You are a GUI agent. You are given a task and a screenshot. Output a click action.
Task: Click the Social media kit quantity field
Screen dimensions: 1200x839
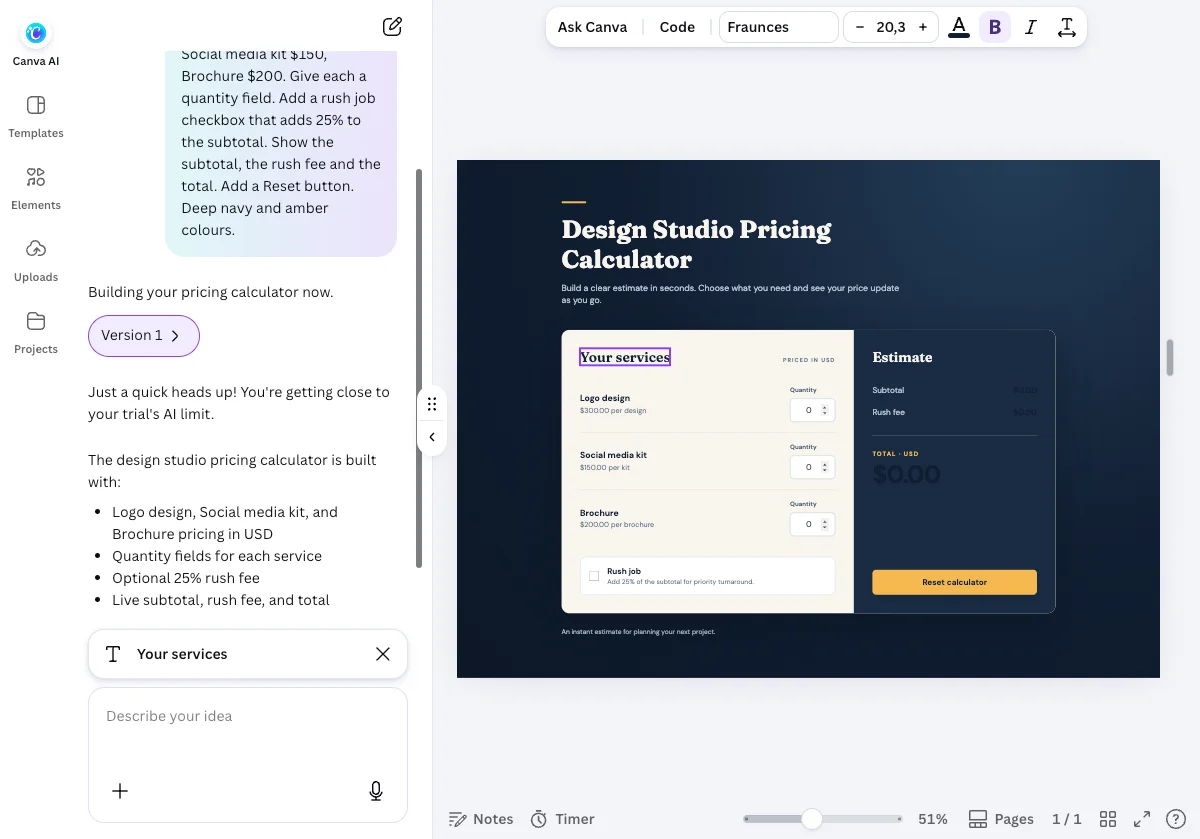tap(812, 467)
